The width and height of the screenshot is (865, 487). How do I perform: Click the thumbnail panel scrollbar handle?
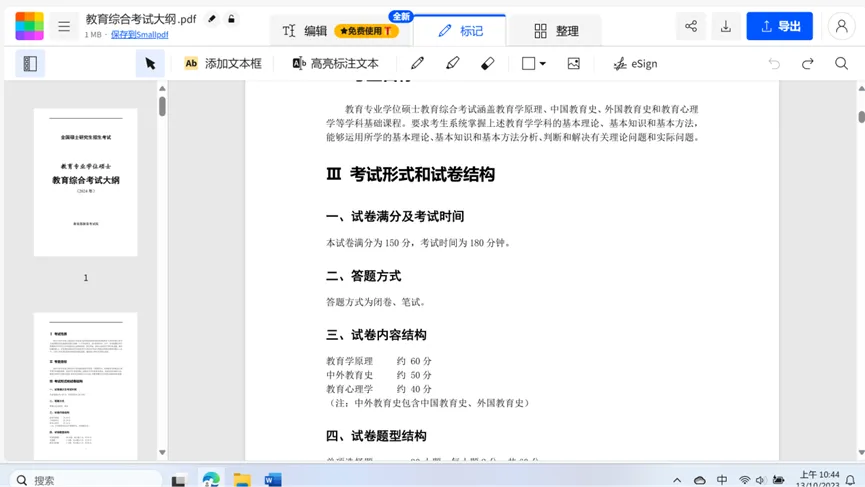coord(162,106)
